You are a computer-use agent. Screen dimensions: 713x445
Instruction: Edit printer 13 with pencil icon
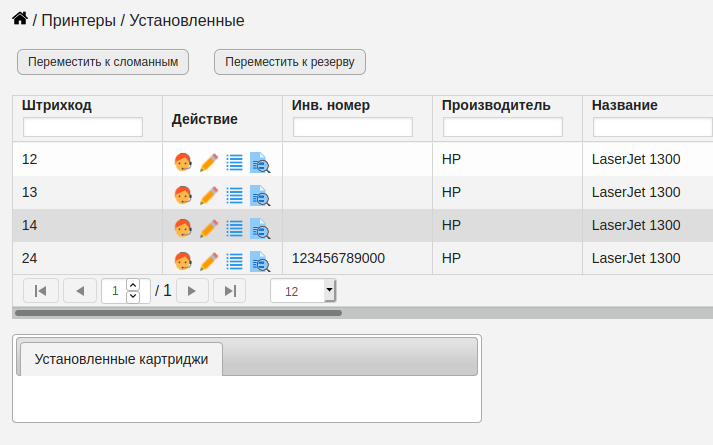pyautogui.click(x=209, y=195)
